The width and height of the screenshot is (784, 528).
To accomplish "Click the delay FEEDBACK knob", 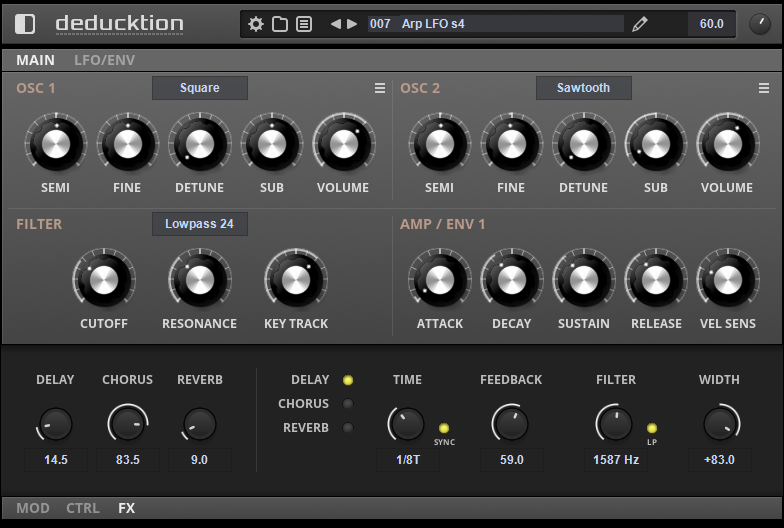I will coord(511,424).
